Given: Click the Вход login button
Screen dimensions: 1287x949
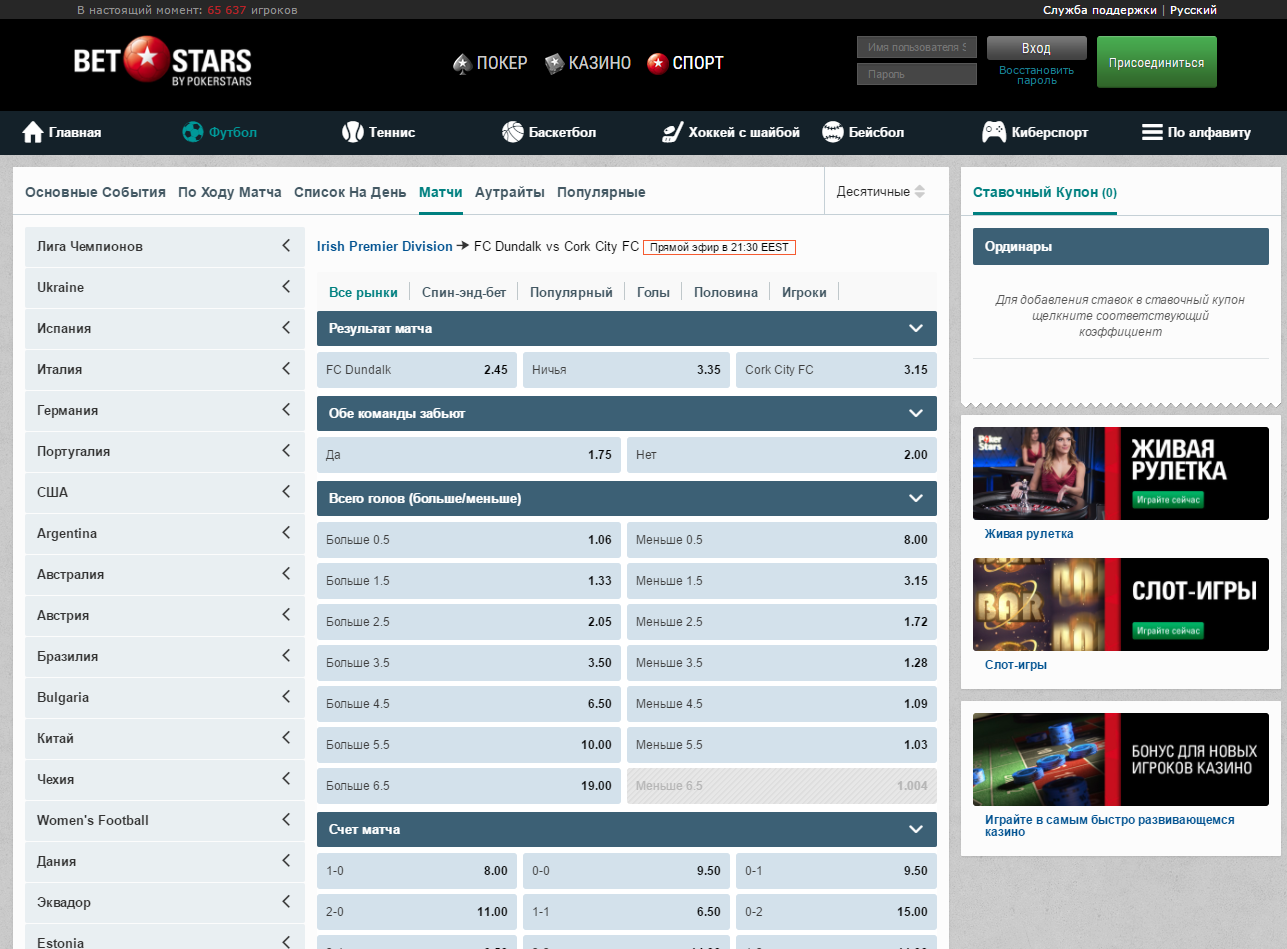Looking at the screenshot, I should tap(1036, 48).
